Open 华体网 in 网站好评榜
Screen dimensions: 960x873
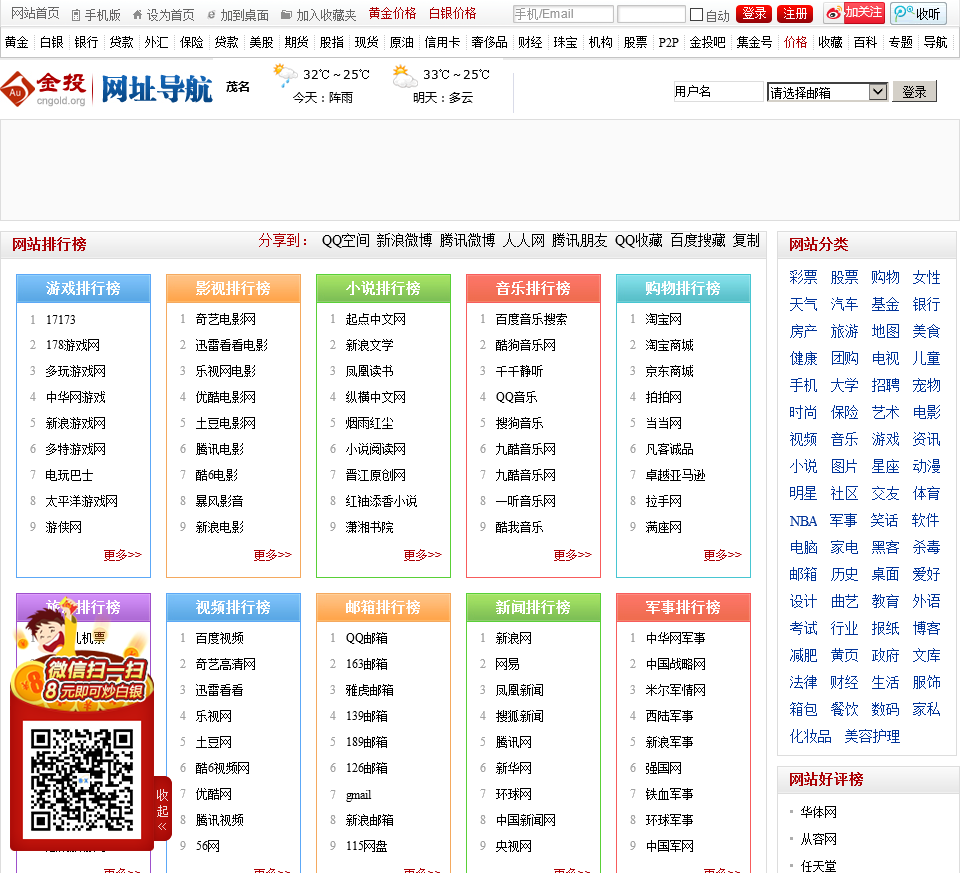[x=819, y=812]
